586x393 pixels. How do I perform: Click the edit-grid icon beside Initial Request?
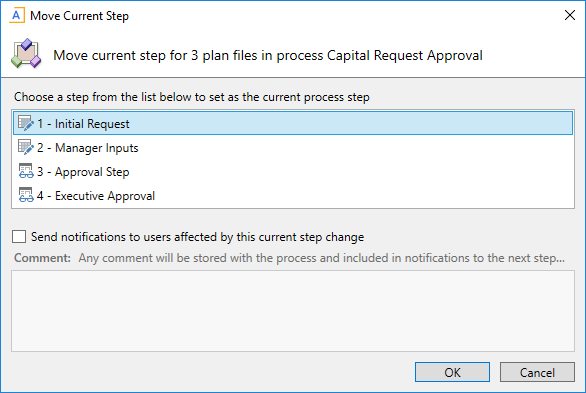tap(26, 123)
